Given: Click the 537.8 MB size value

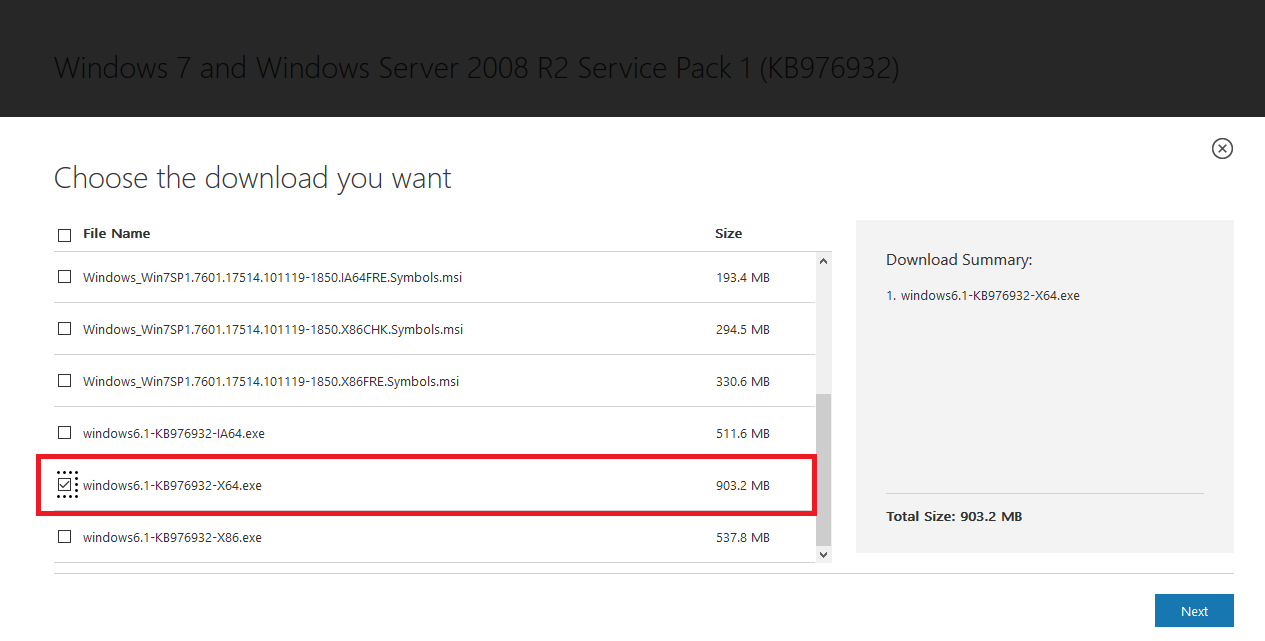Looking at the screenshot, I should pyautogui.click(x=743, y=537).
